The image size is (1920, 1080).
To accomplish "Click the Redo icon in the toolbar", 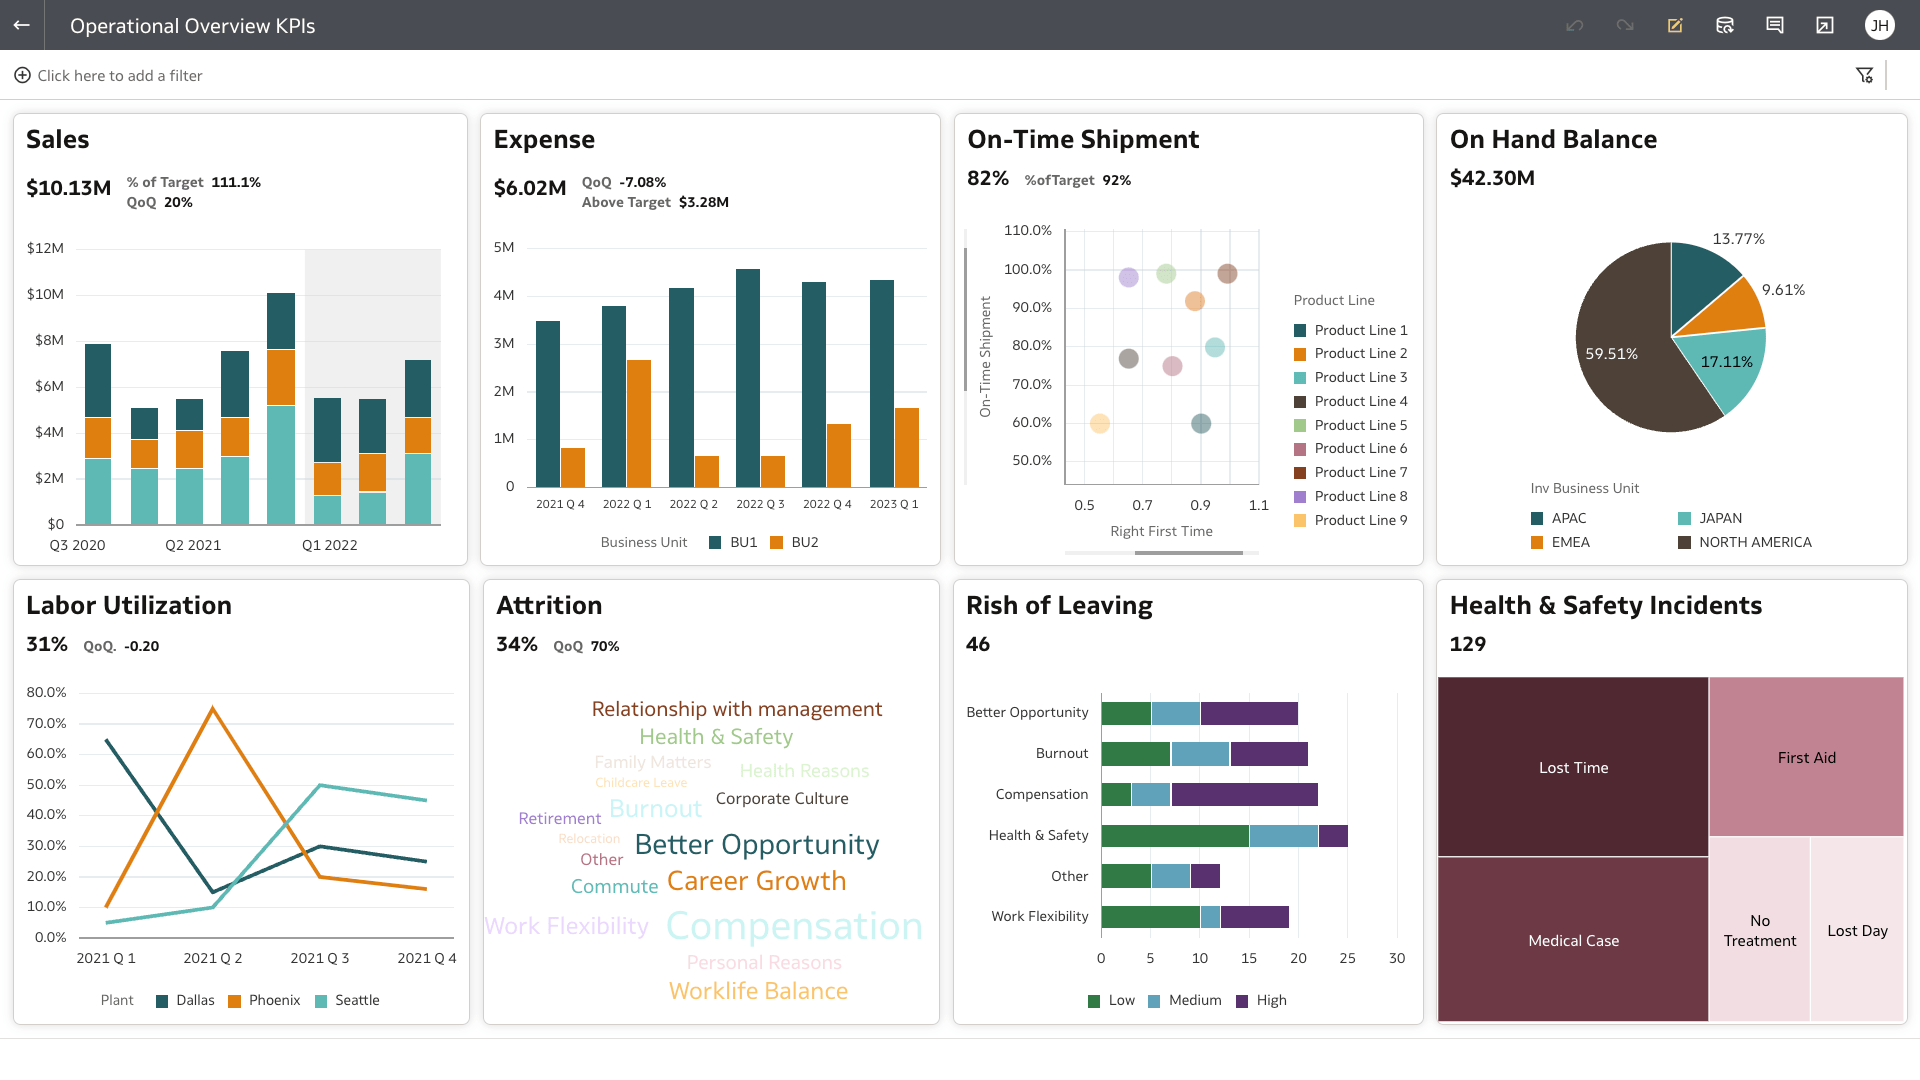I will click(1624, 25).
